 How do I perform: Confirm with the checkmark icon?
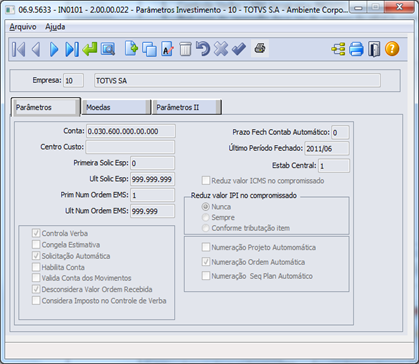[239, 49]
